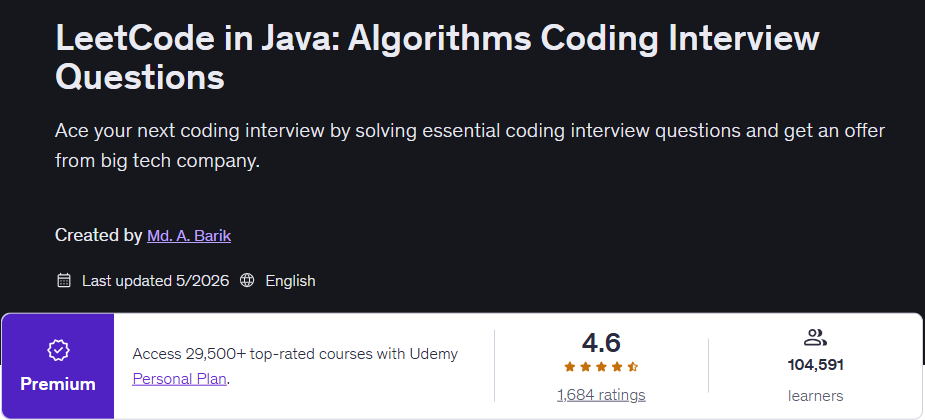Screen dimensions: 925x420
Task: Click the Premium badge checkmark icon
Action: point(58,351)
